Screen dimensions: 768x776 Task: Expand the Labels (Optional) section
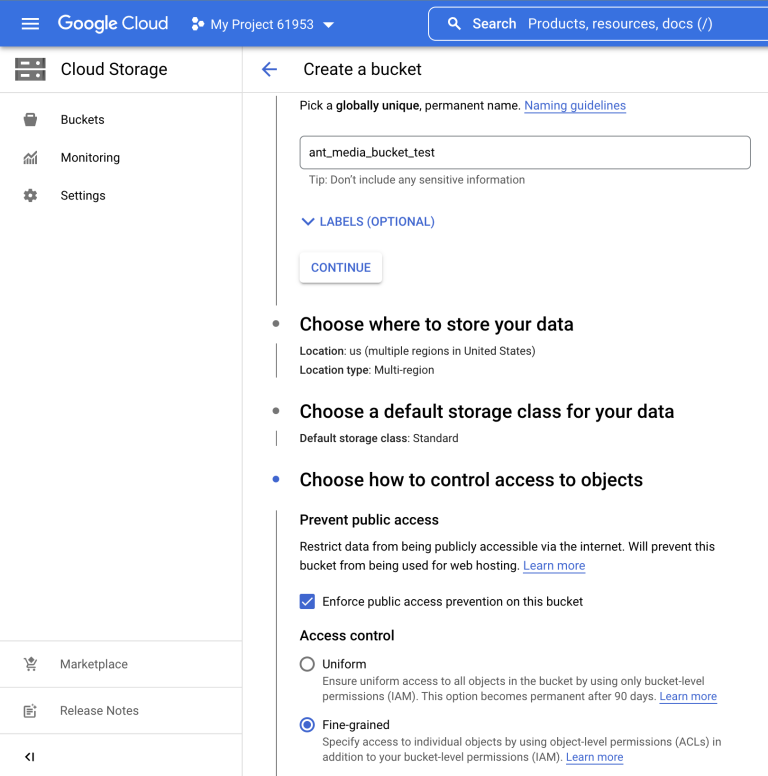point(368,222)
